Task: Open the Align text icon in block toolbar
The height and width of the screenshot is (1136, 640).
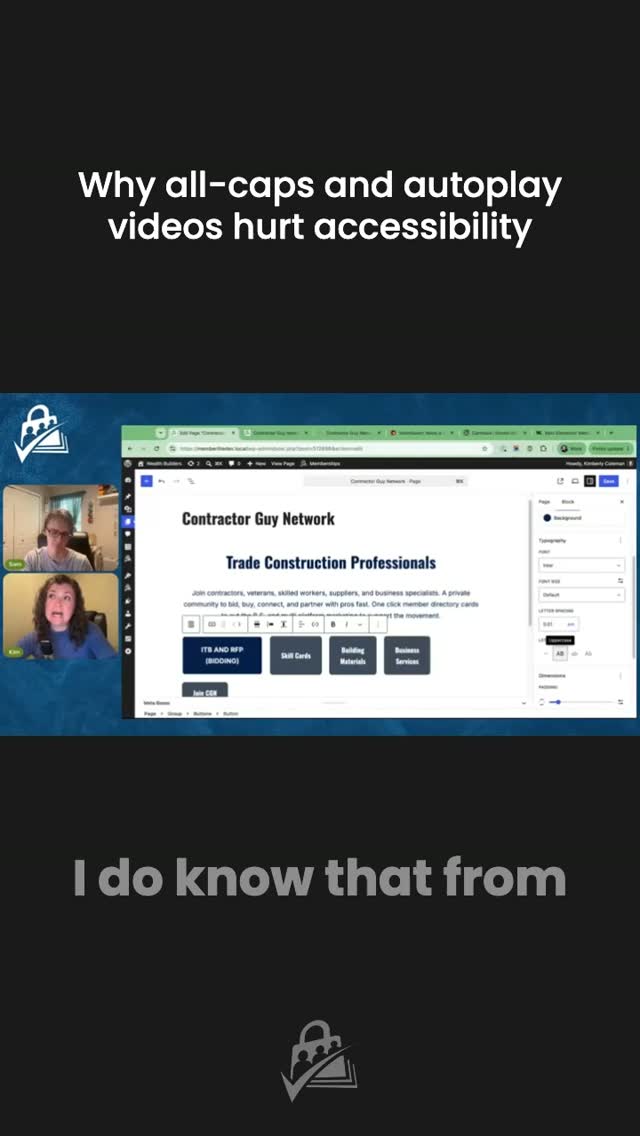Action: (301, 624)
